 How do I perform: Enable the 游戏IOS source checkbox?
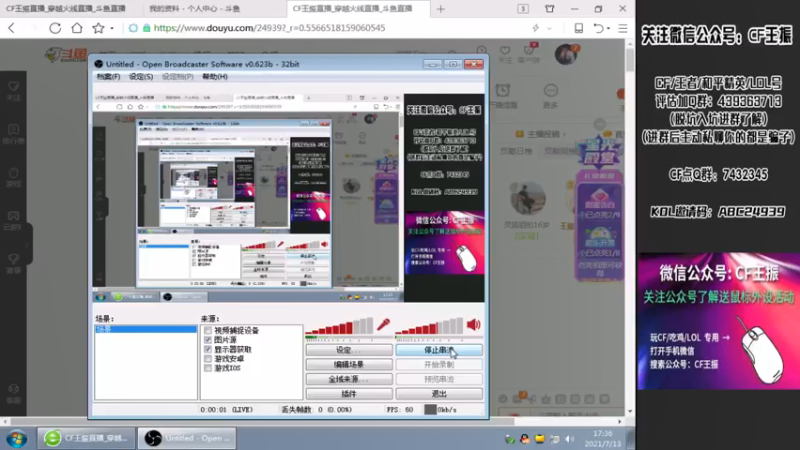point(208,367)
